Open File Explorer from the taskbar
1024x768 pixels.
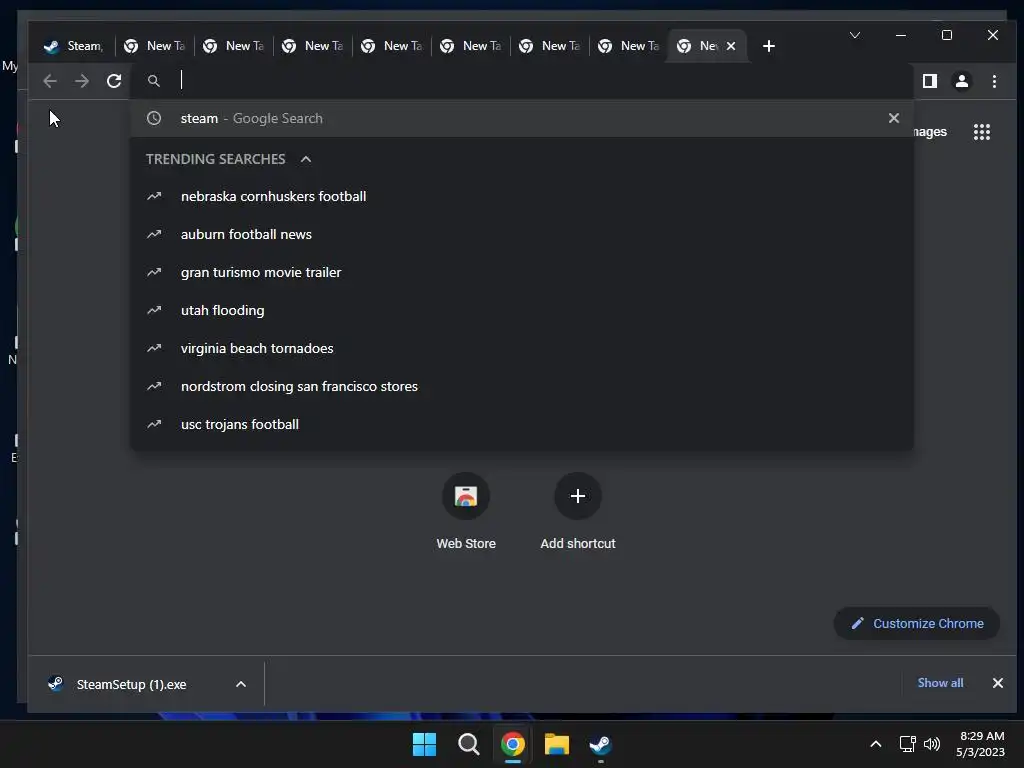556,744
